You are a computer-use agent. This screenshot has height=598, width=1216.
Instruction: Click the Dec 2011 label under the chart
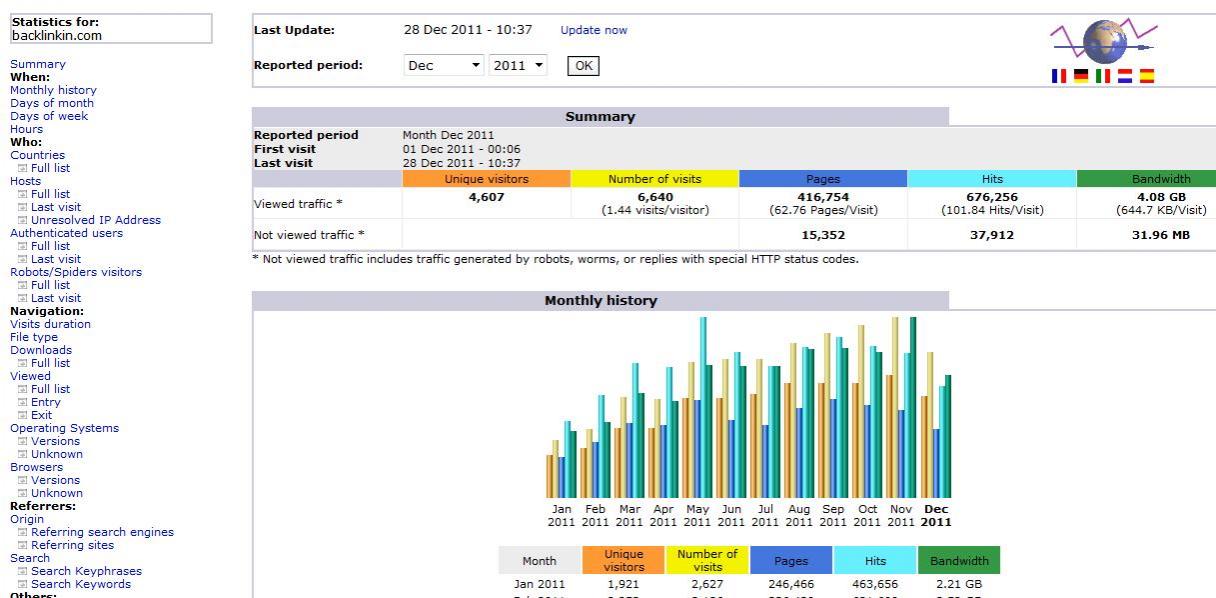tap(936, 515)
